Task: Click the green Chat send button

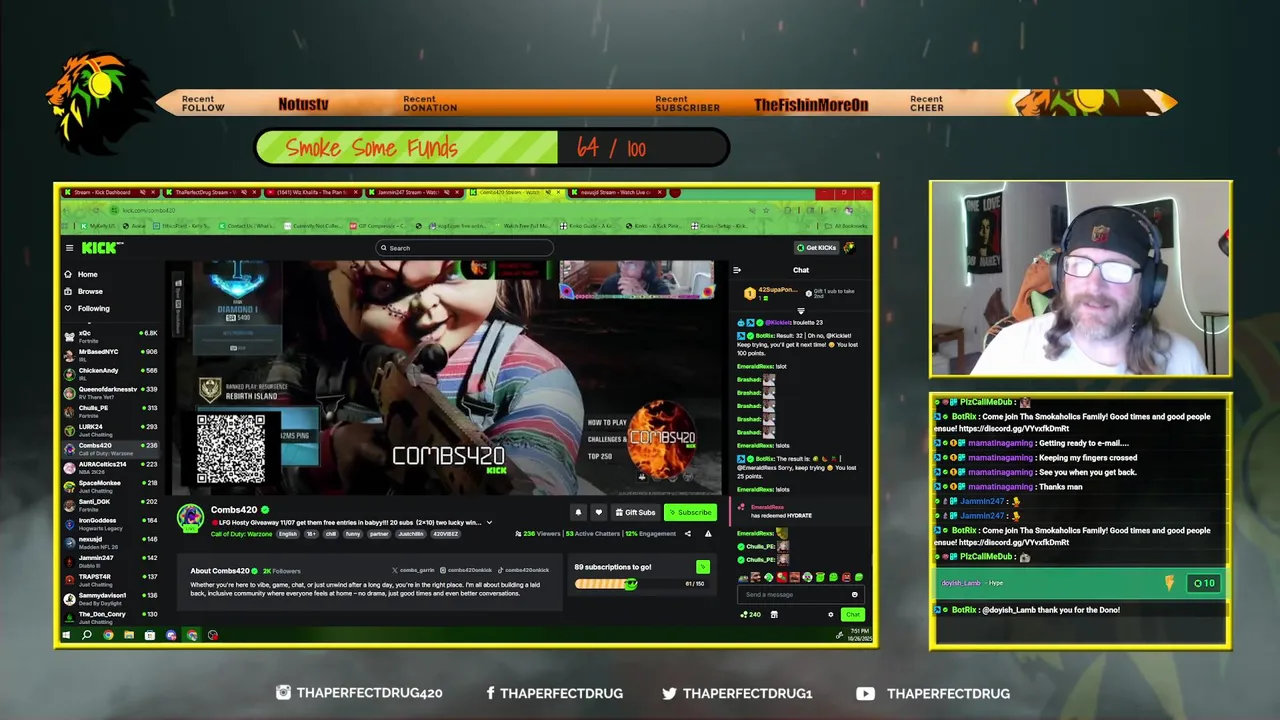Action: tap(852, 614)
